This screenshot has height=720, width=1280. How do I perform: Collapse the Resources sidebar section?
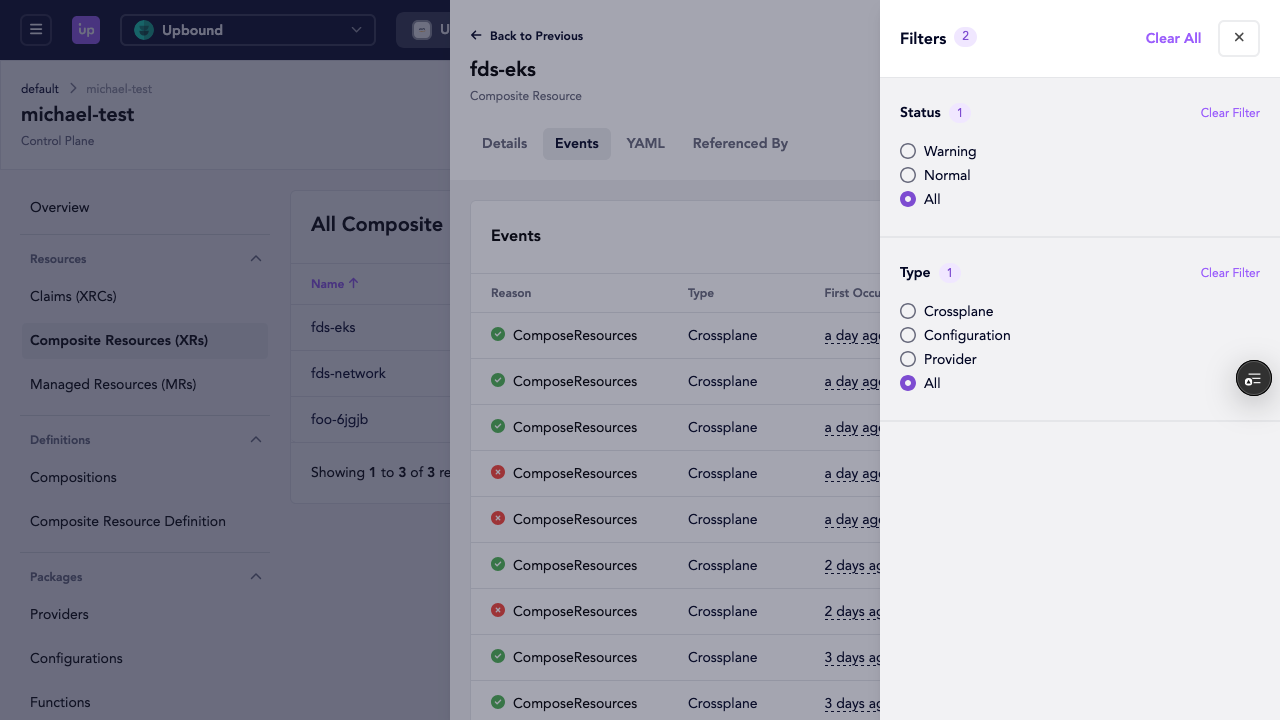[256, 259]
